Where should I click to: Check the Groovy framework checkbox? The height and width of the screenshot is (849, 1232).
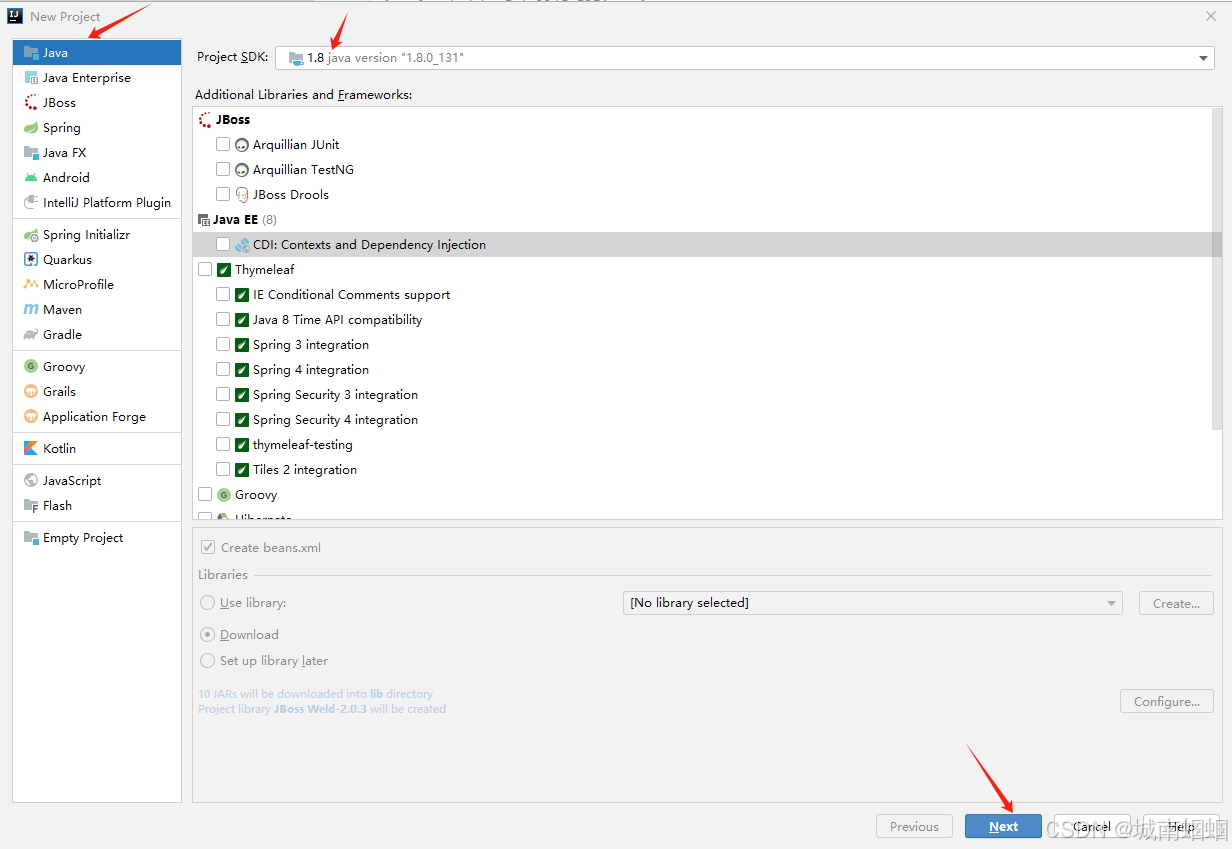[x=205, y=494]
